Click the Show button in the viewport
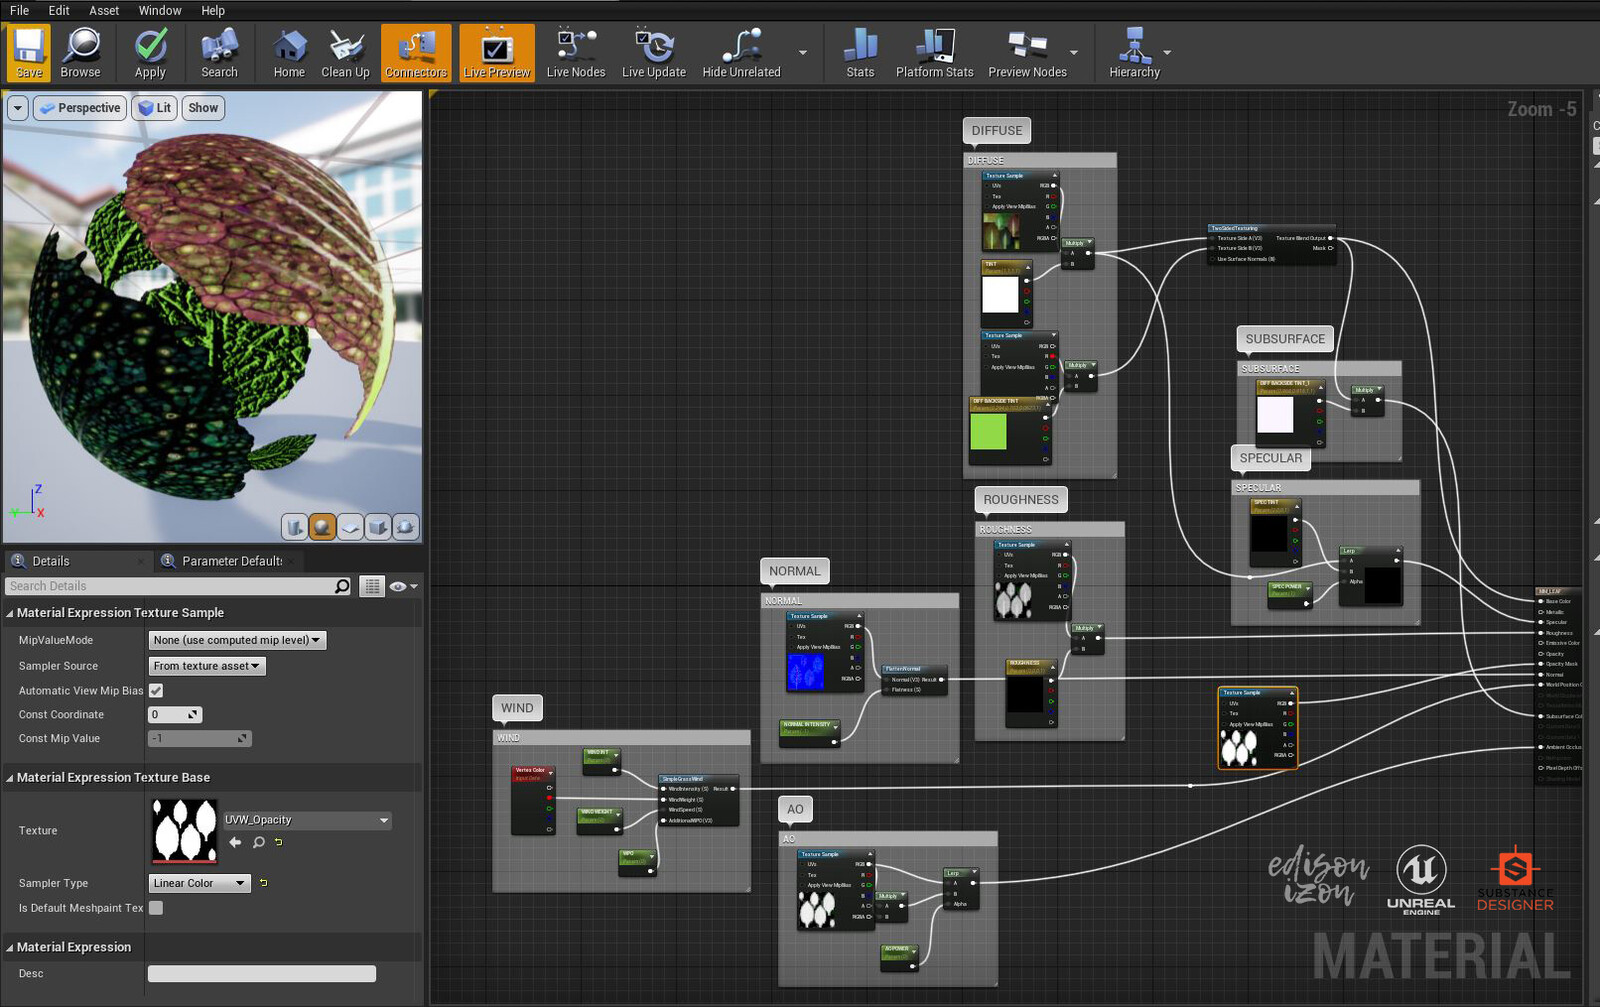 203,107
